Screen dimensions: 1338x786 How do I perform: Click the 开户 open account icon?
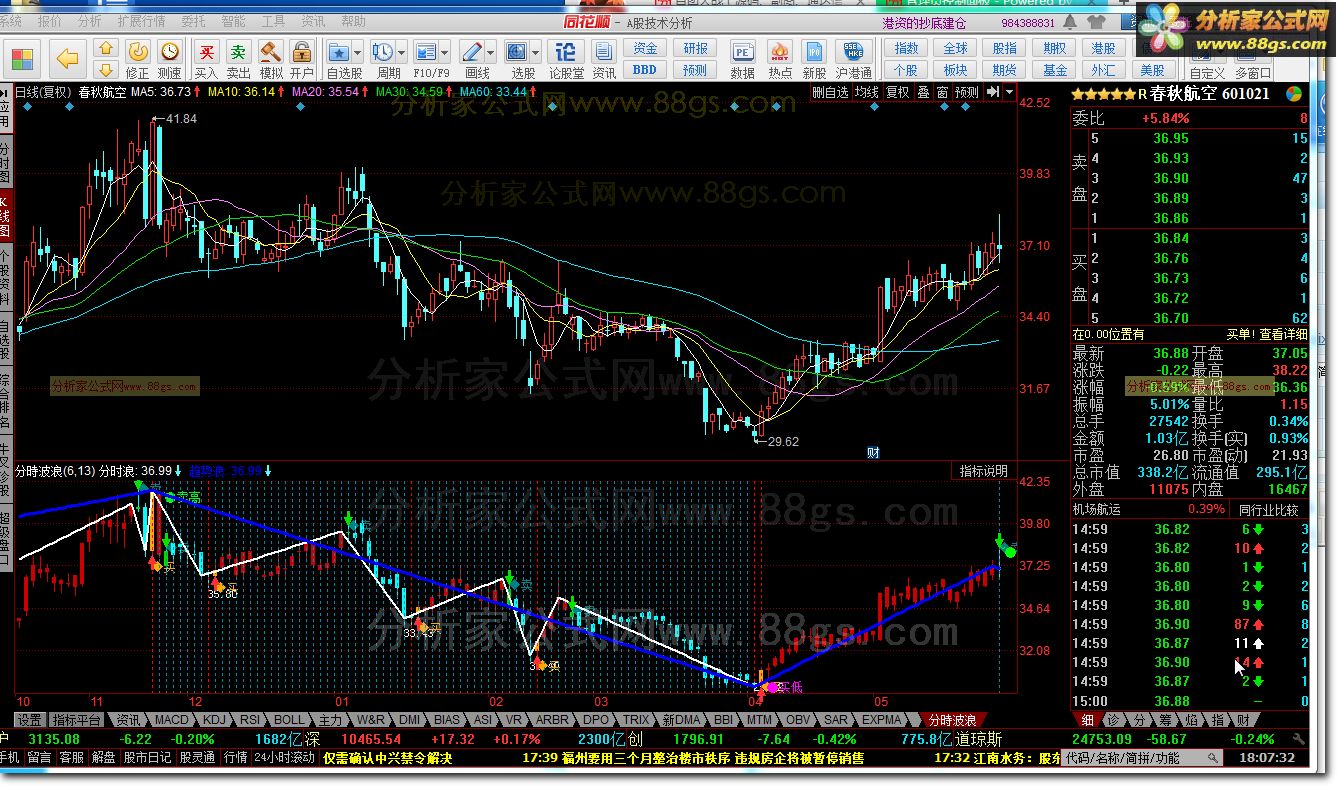[302, 59]
